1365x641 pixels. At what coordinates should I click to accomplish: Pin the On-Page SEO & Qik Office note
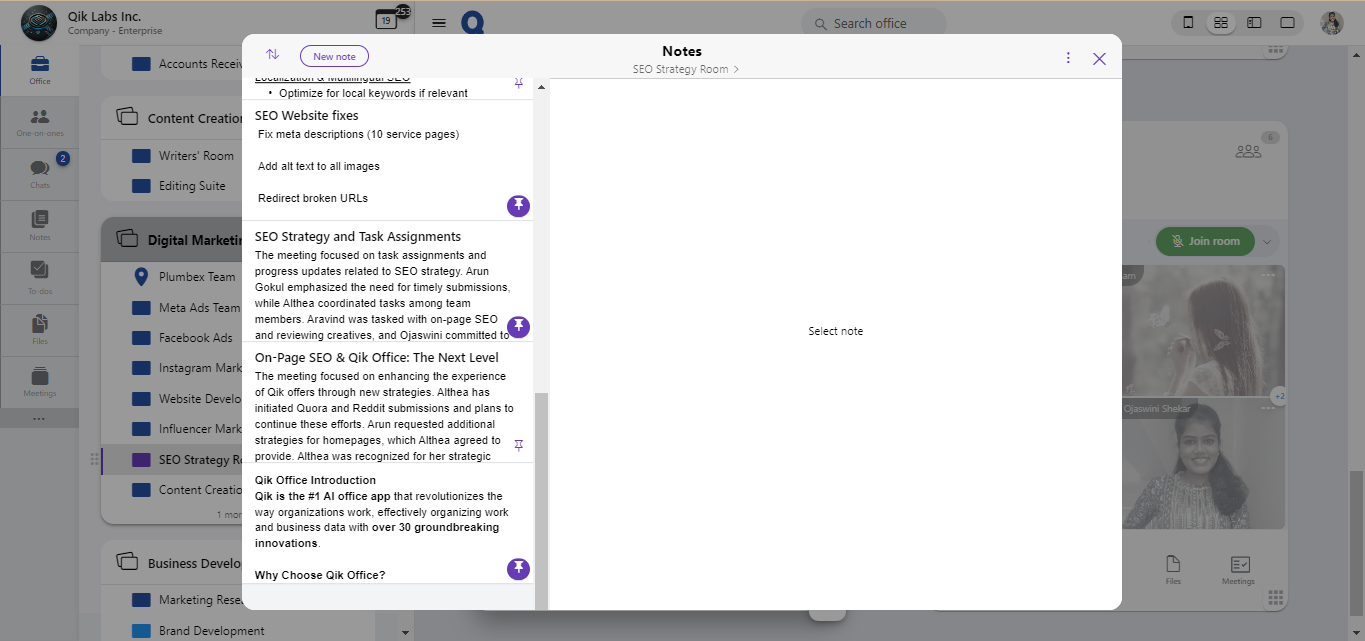[518, 445]
